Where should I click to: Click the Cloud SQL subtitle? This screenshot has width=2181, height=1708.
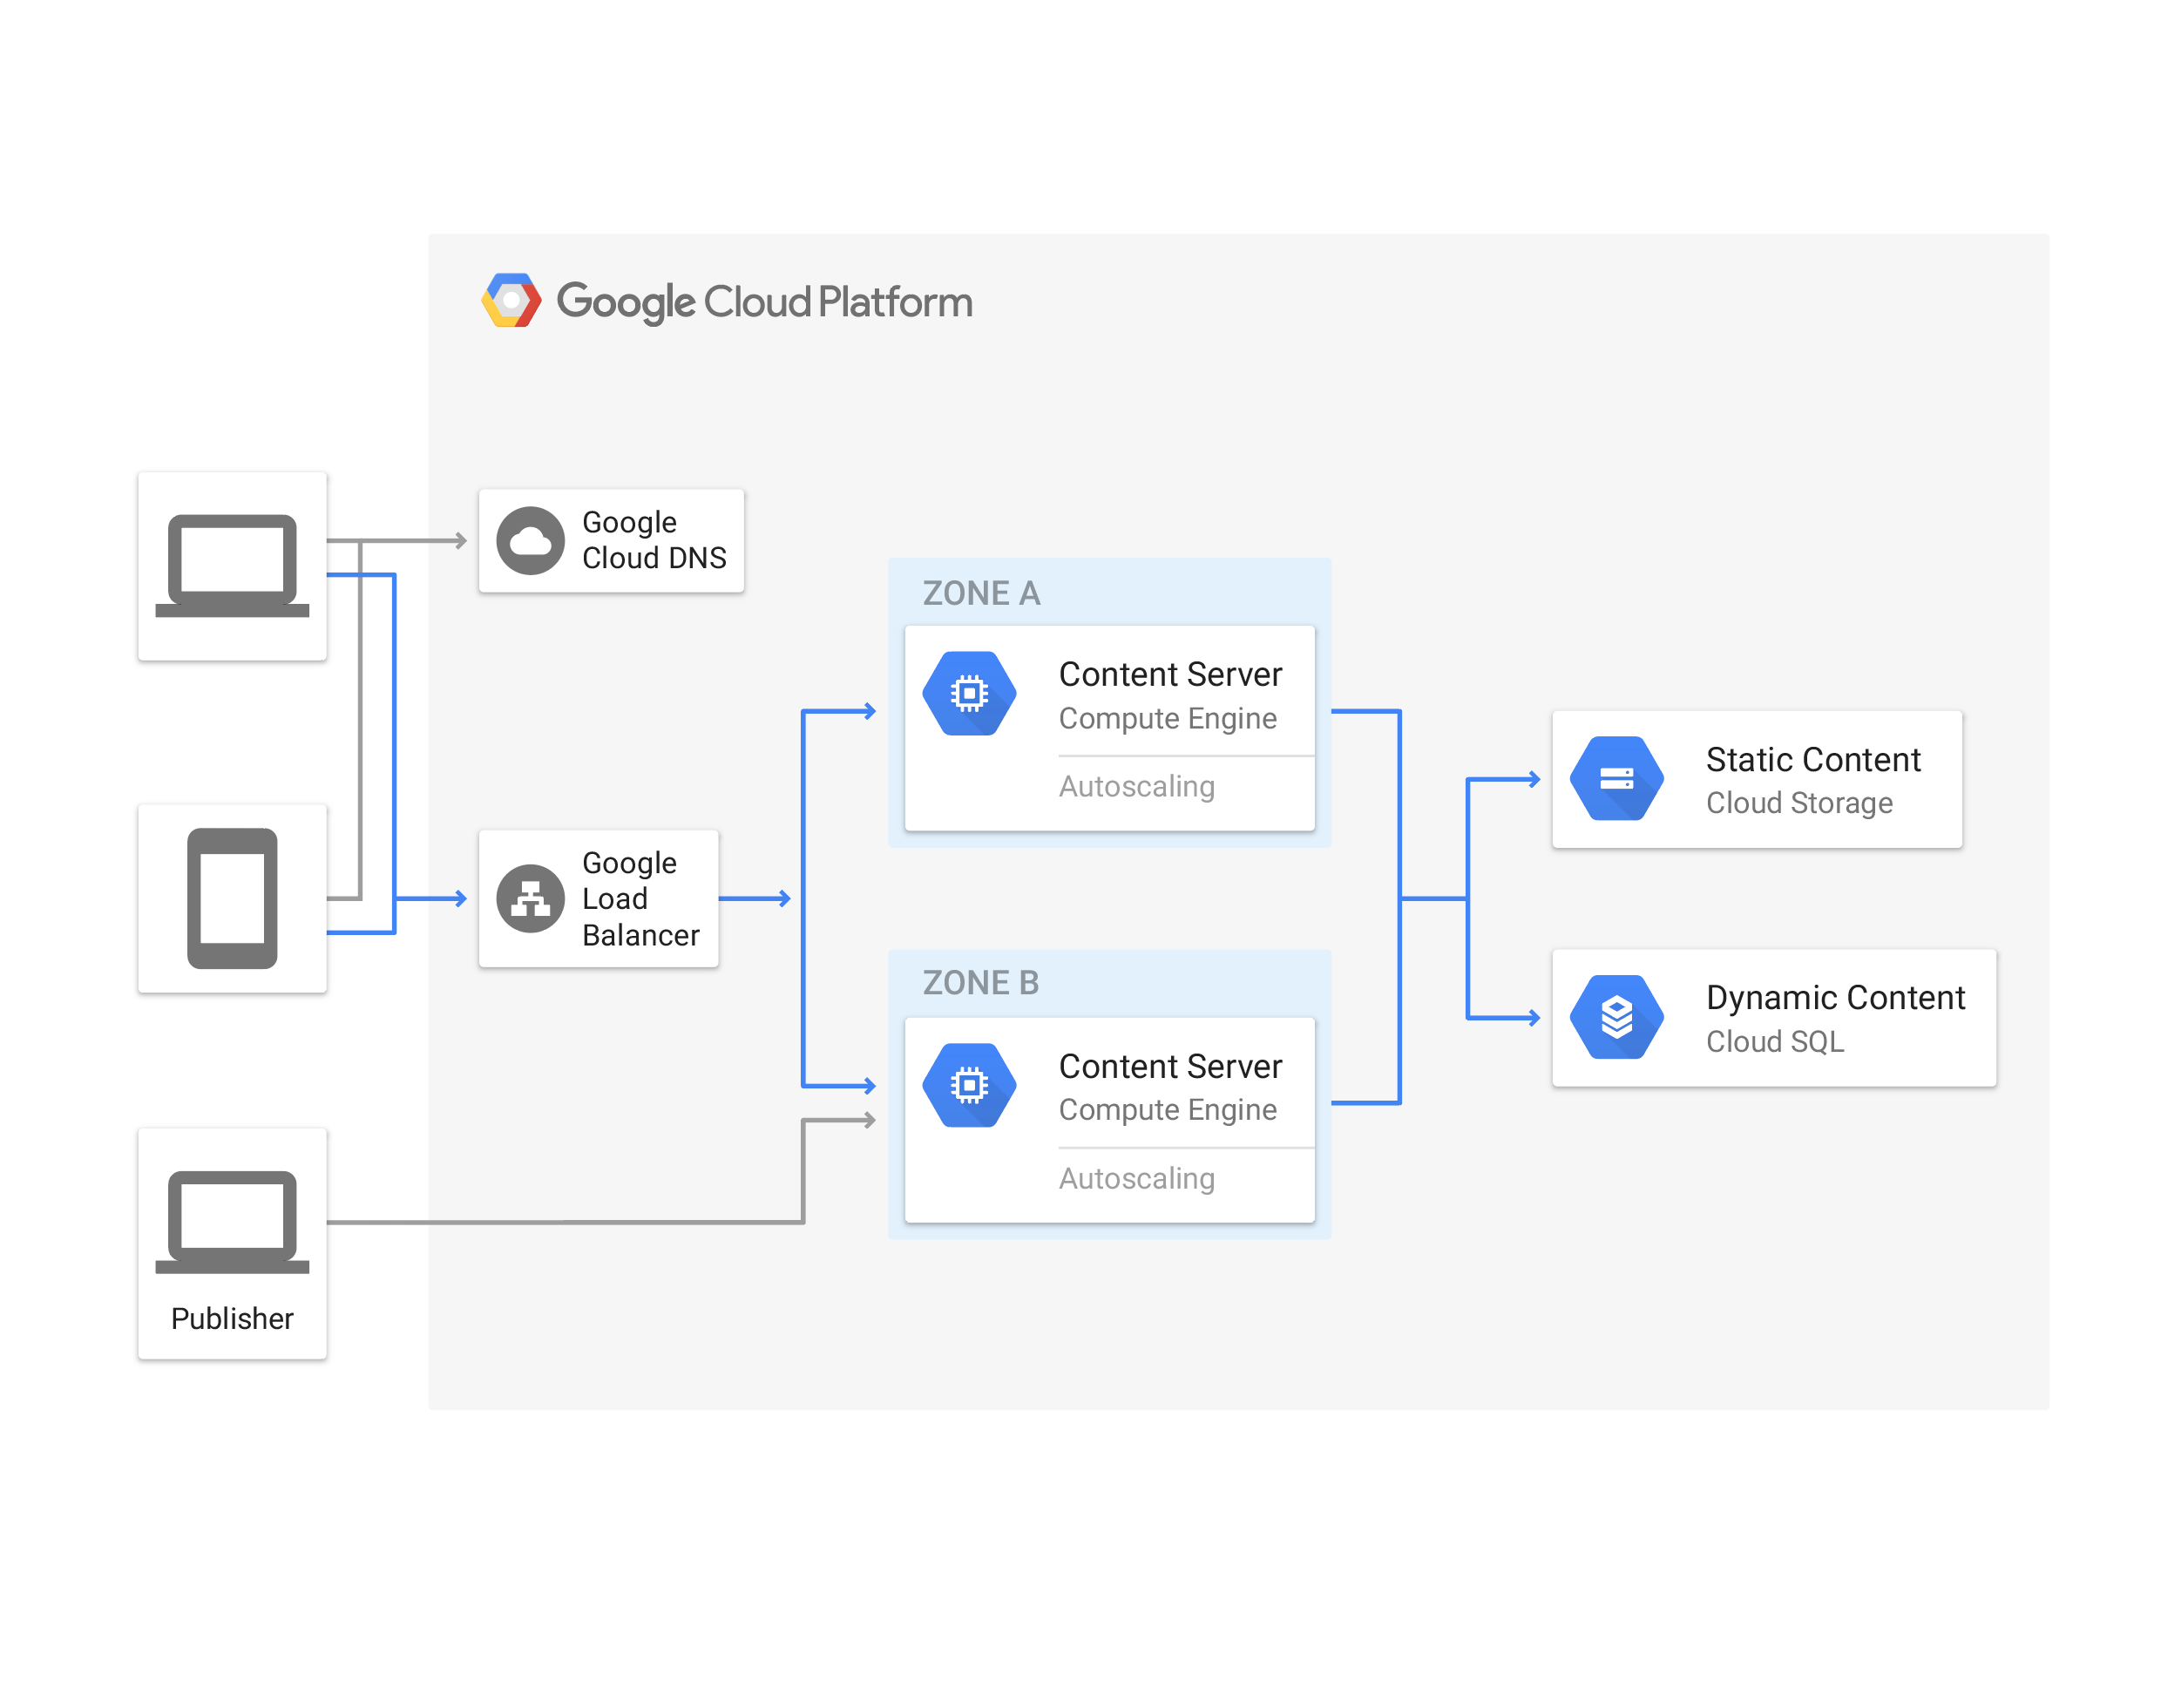pyautogui.click(x=1775, y=1041)
